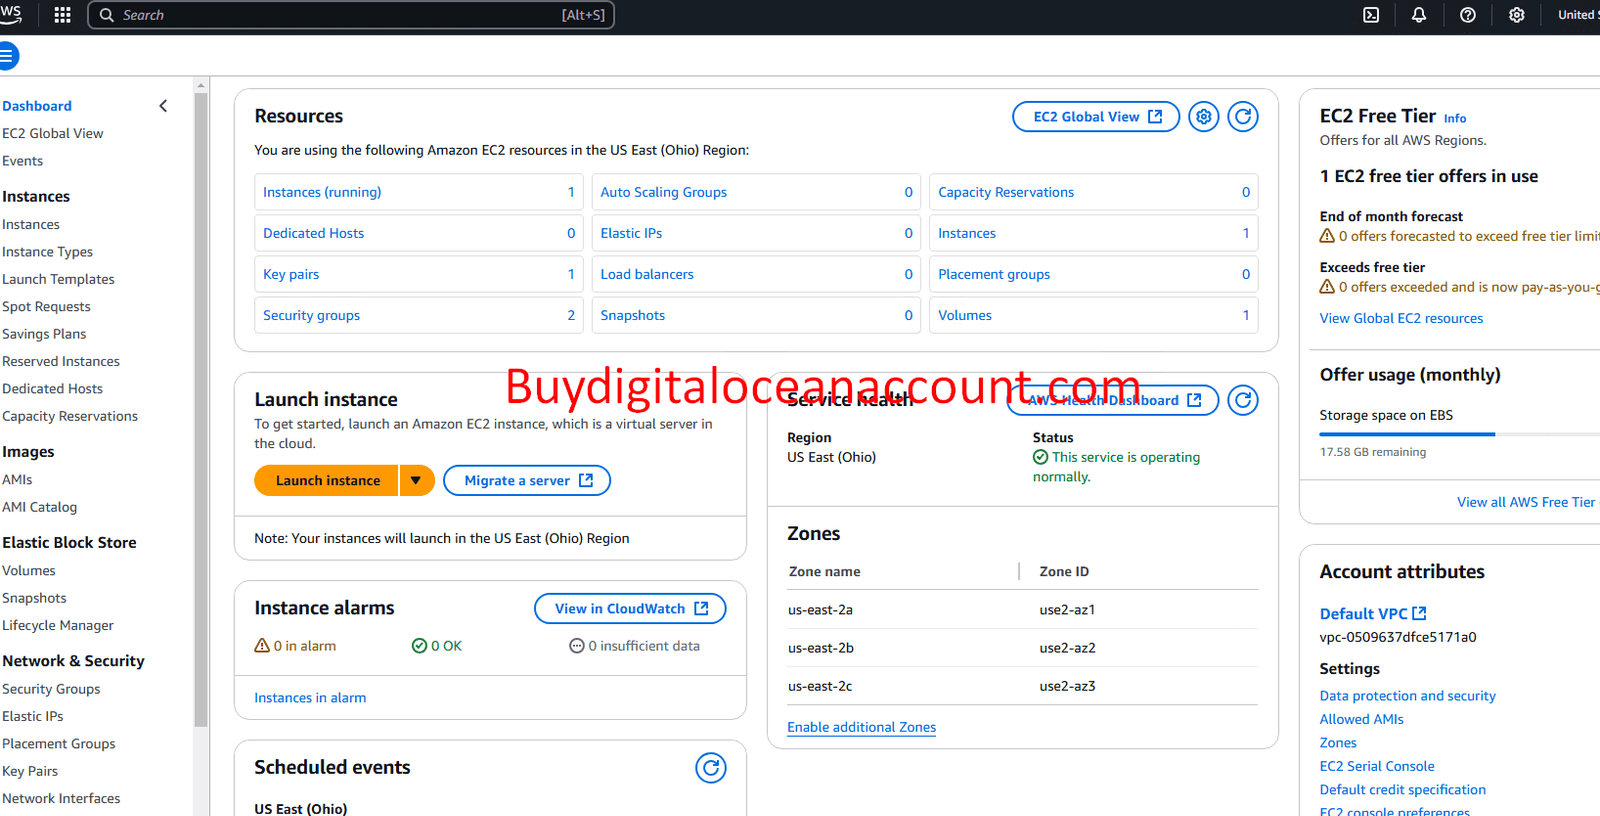The image size is (1600, 816).
Task: Refresh the Scheduled events panel
Action: point(711,768)
